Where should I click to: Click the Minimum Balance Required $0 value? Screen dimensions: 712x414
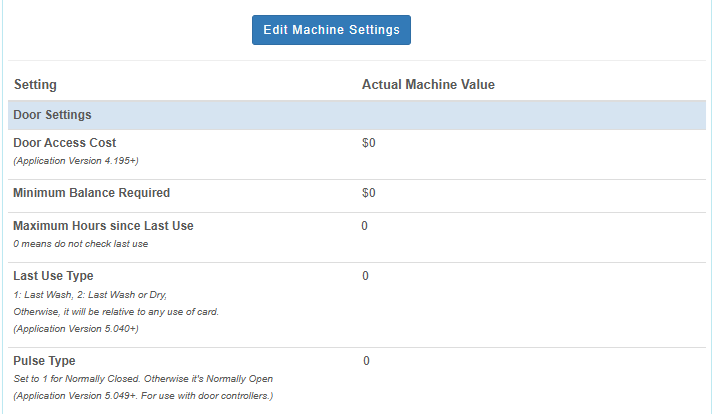[x=368, y=193]
